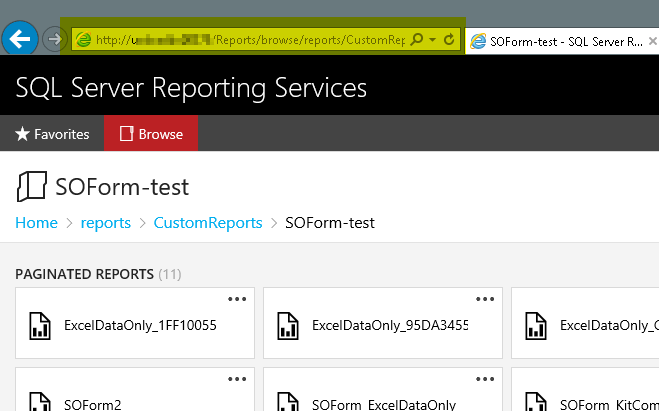Open ExcelDataOnly_95DA3455 report
This screenshot has width=659, height=411.
[383, 323]
